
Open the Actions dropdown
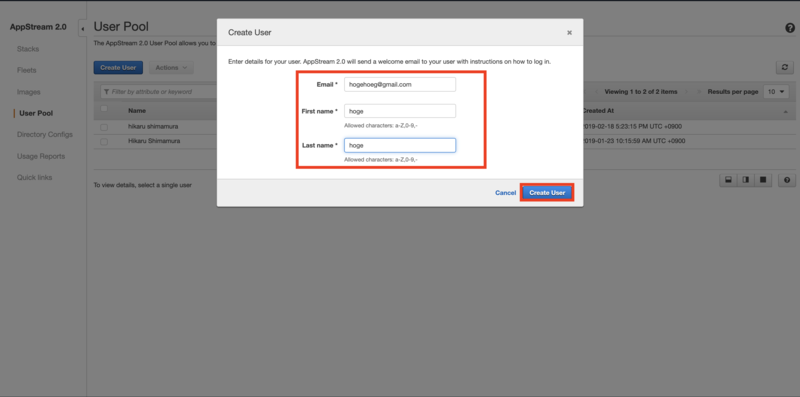tap(171, 67)
